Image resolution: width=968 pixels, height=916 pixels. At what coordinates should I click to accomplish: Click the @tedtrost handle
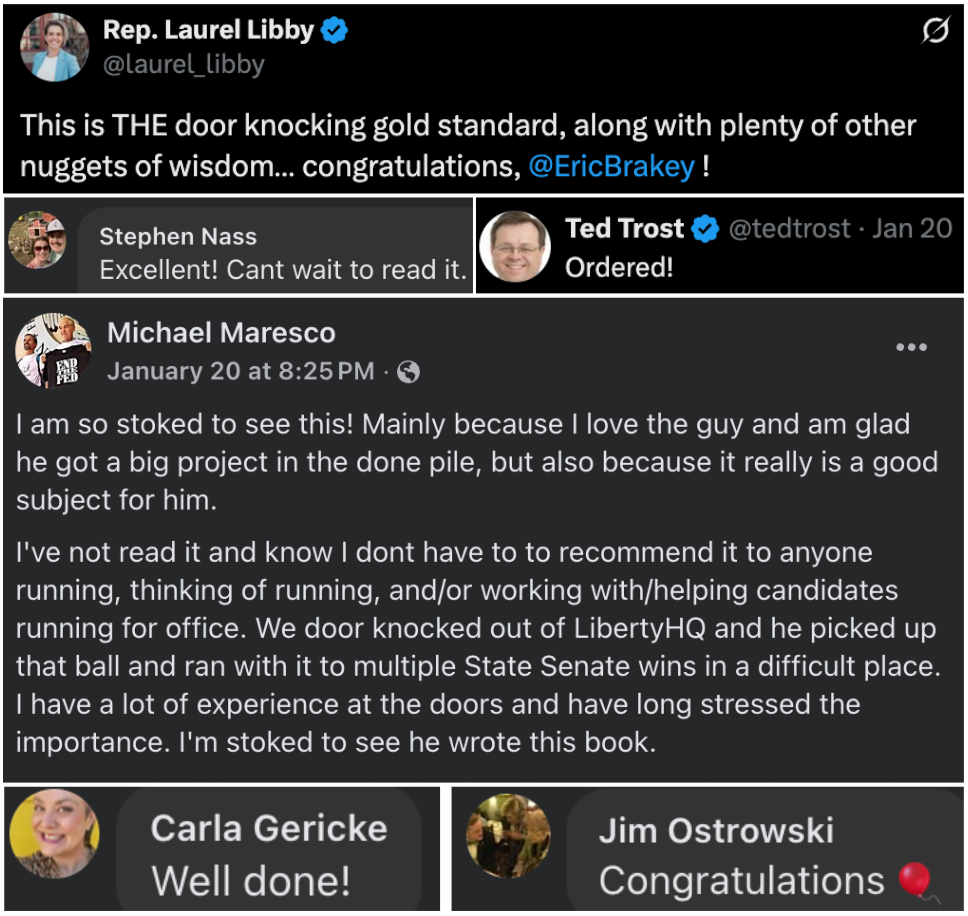click(791, 229)
